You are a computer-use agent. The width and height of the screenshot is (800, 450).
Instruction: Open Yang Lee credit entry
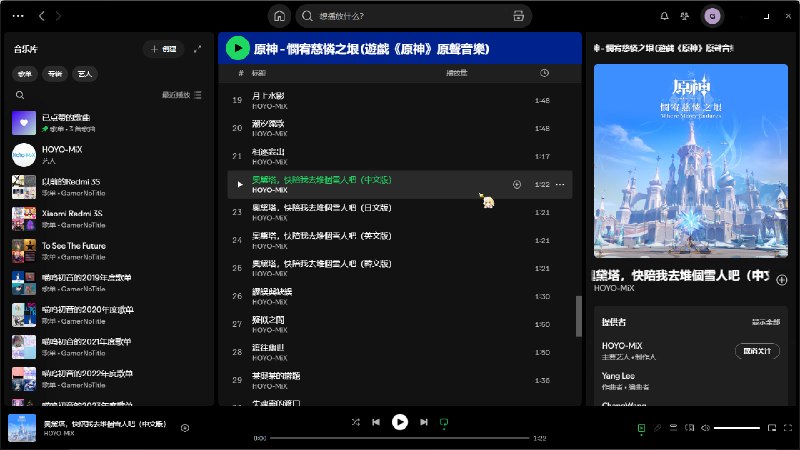click(x=618, y=376)
